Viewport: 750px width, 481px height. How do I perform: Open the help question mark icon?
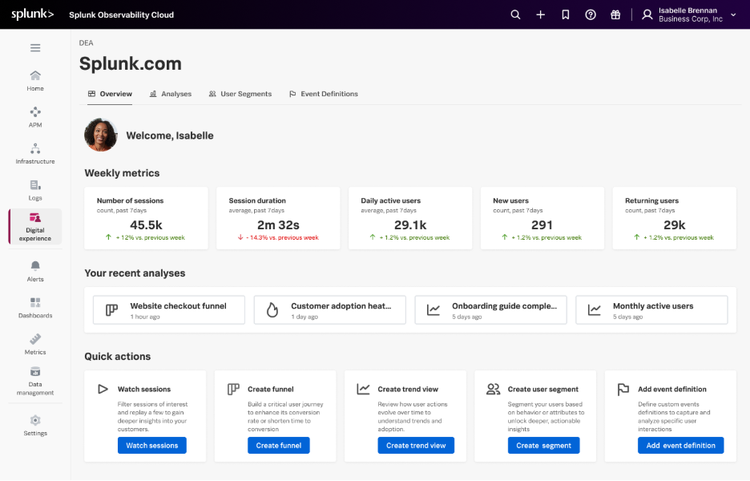click(x=590, y=15)
